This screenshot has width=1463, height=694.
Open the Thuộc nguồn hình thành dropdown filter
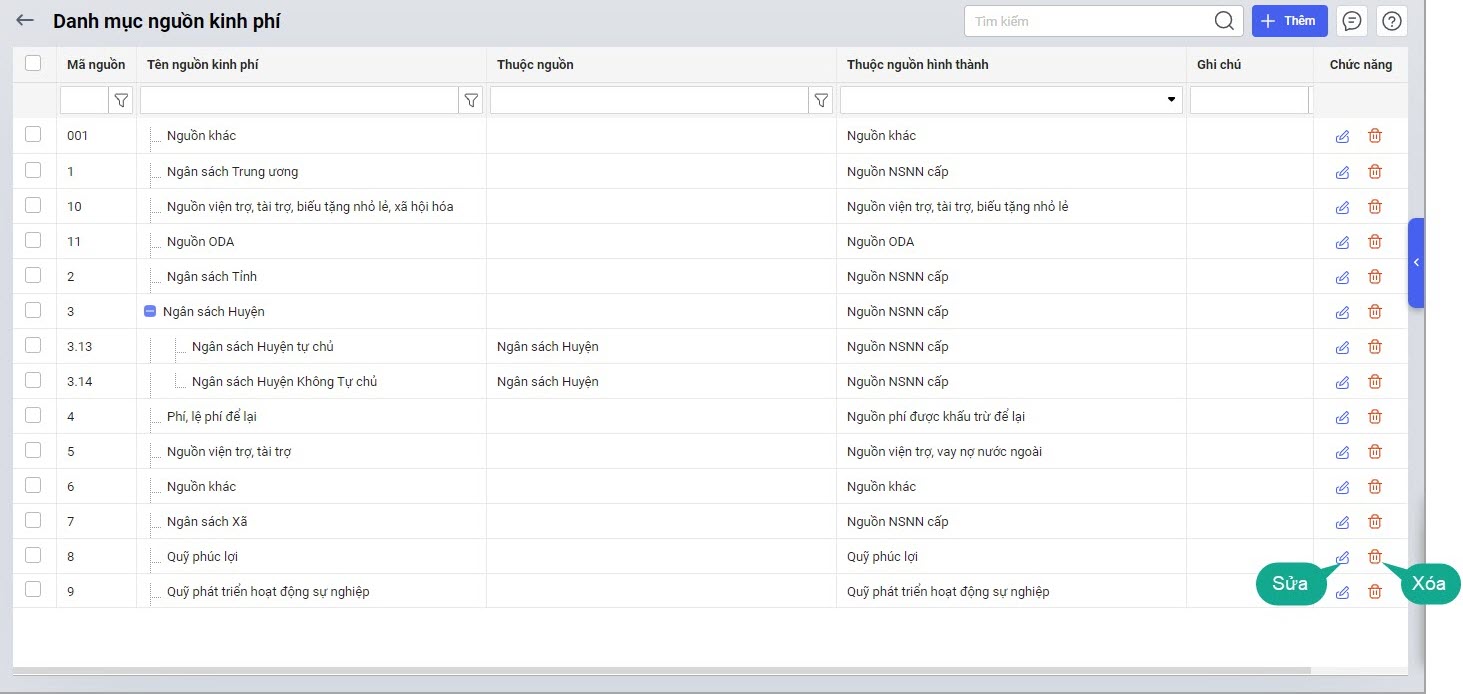(x=1170, y=100)
